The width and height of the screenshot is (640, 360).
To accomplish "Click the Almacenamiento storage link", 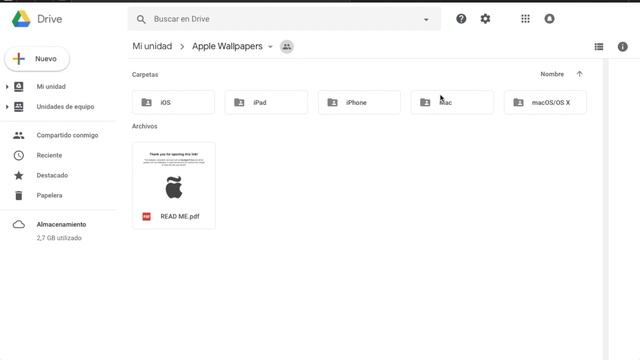I will coord(61,224).
